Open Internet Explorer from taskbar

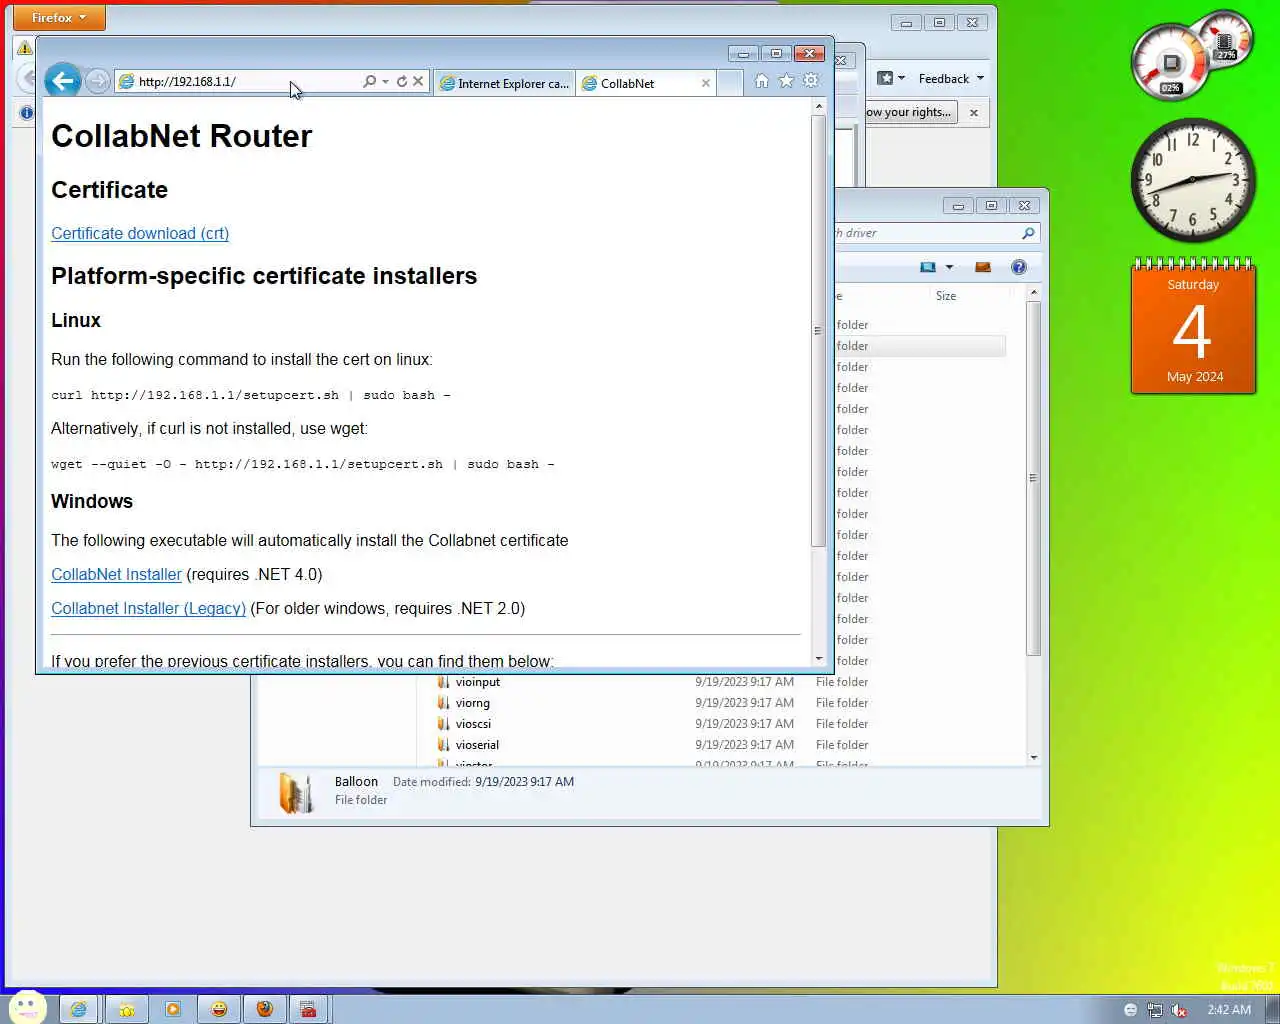(x=78, y=1009)
